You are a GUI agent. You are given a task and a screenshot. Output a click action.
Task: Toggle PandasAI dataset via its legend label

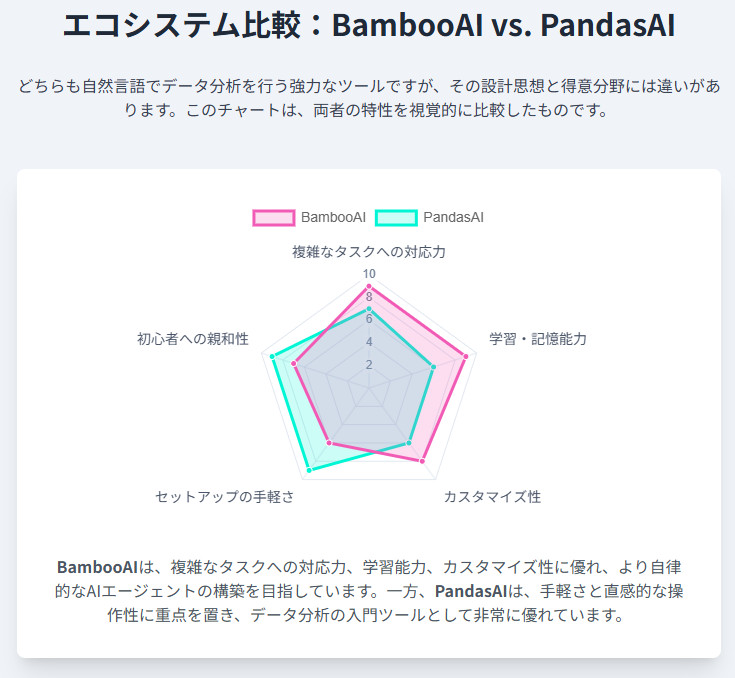coord(453,217)
